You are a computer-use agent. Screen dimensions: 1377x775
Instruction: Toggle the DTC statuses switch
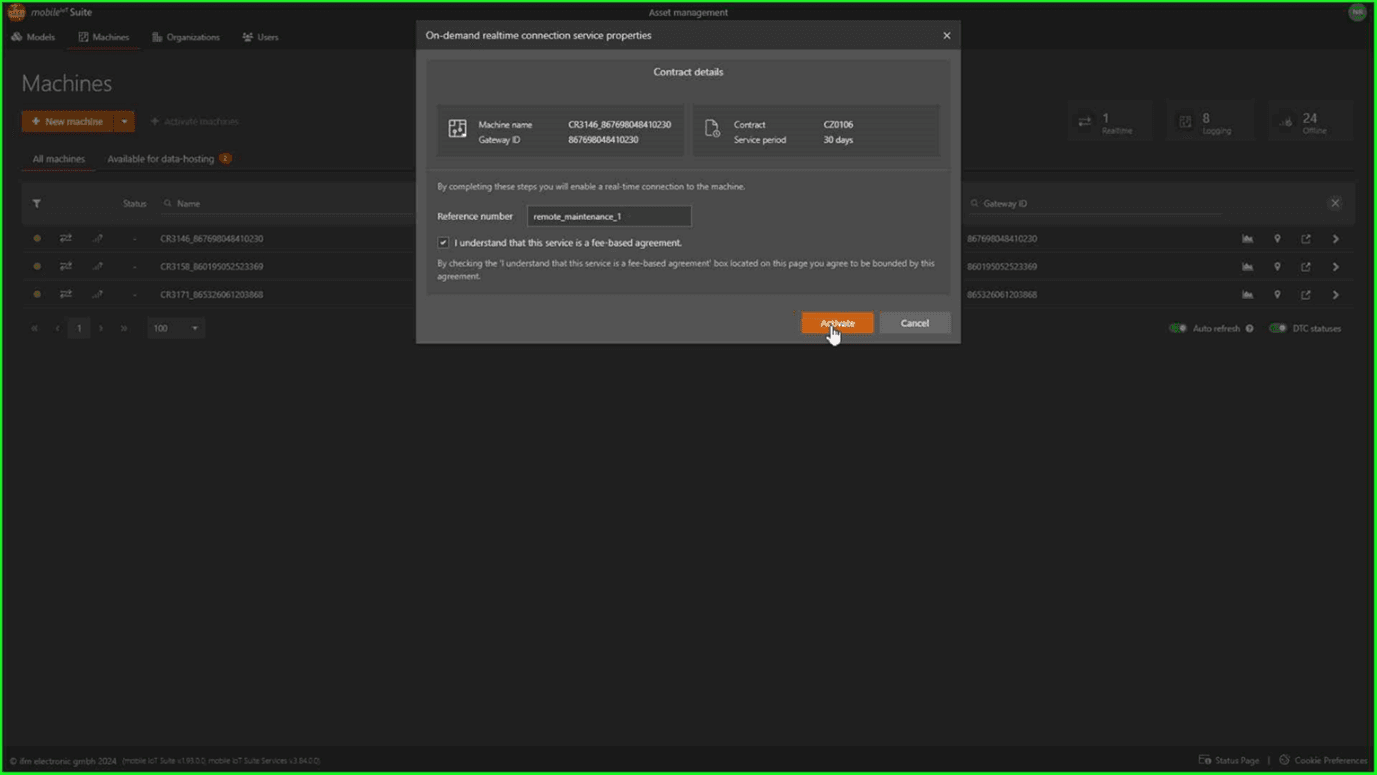coord(1277,328)
